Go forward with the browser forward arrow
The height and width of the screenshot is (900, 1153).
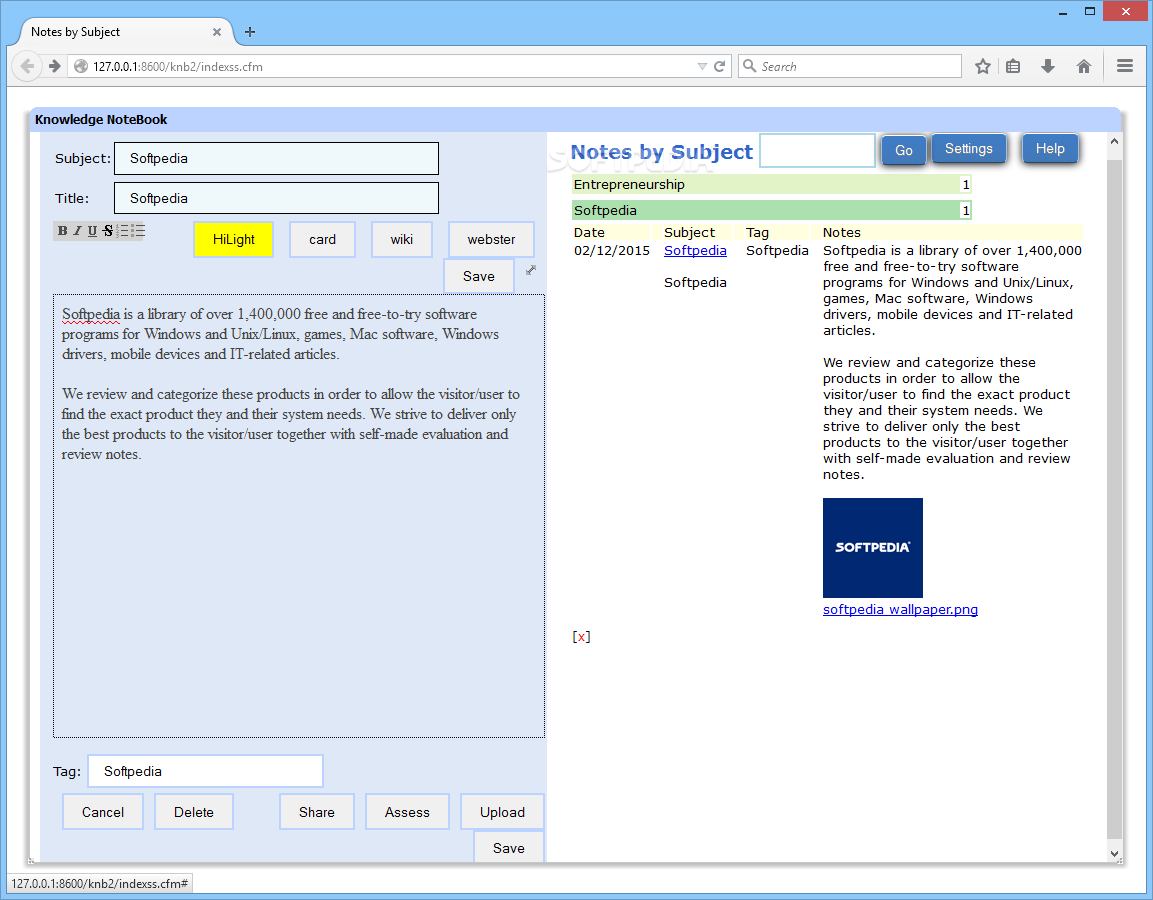point(54,66)
